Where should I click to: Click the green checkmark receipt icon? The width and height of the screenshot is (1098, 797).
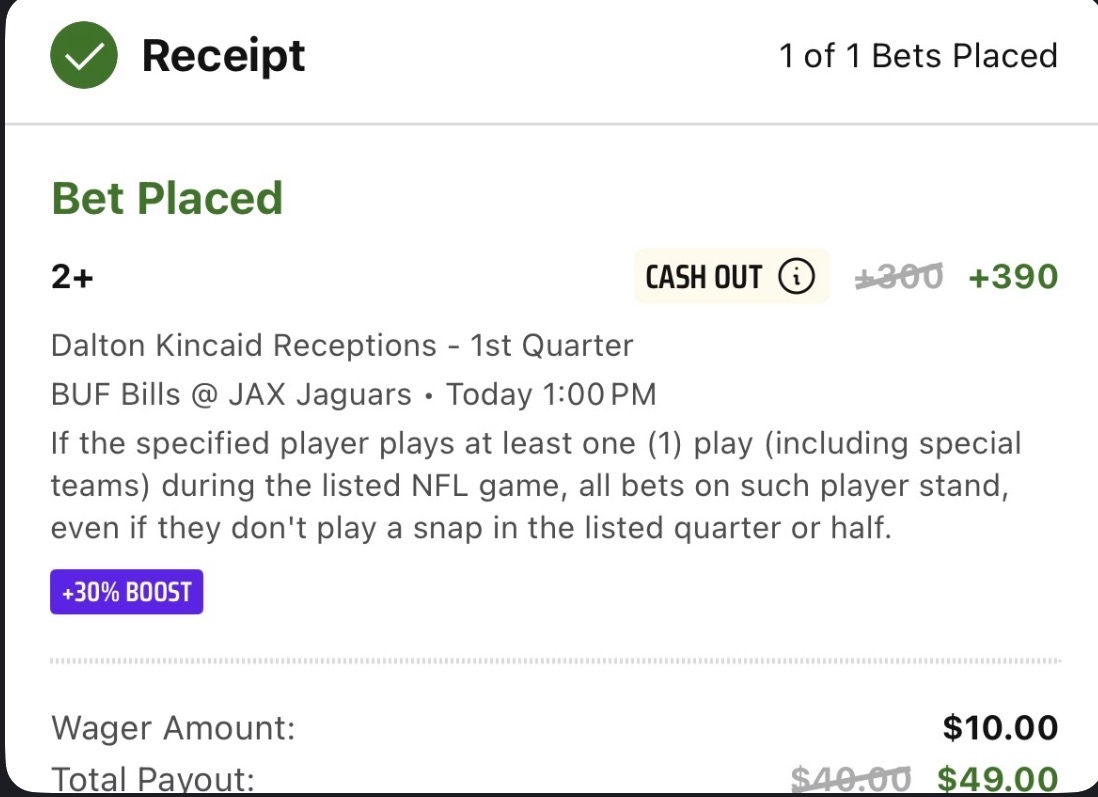tap(84, 55)
